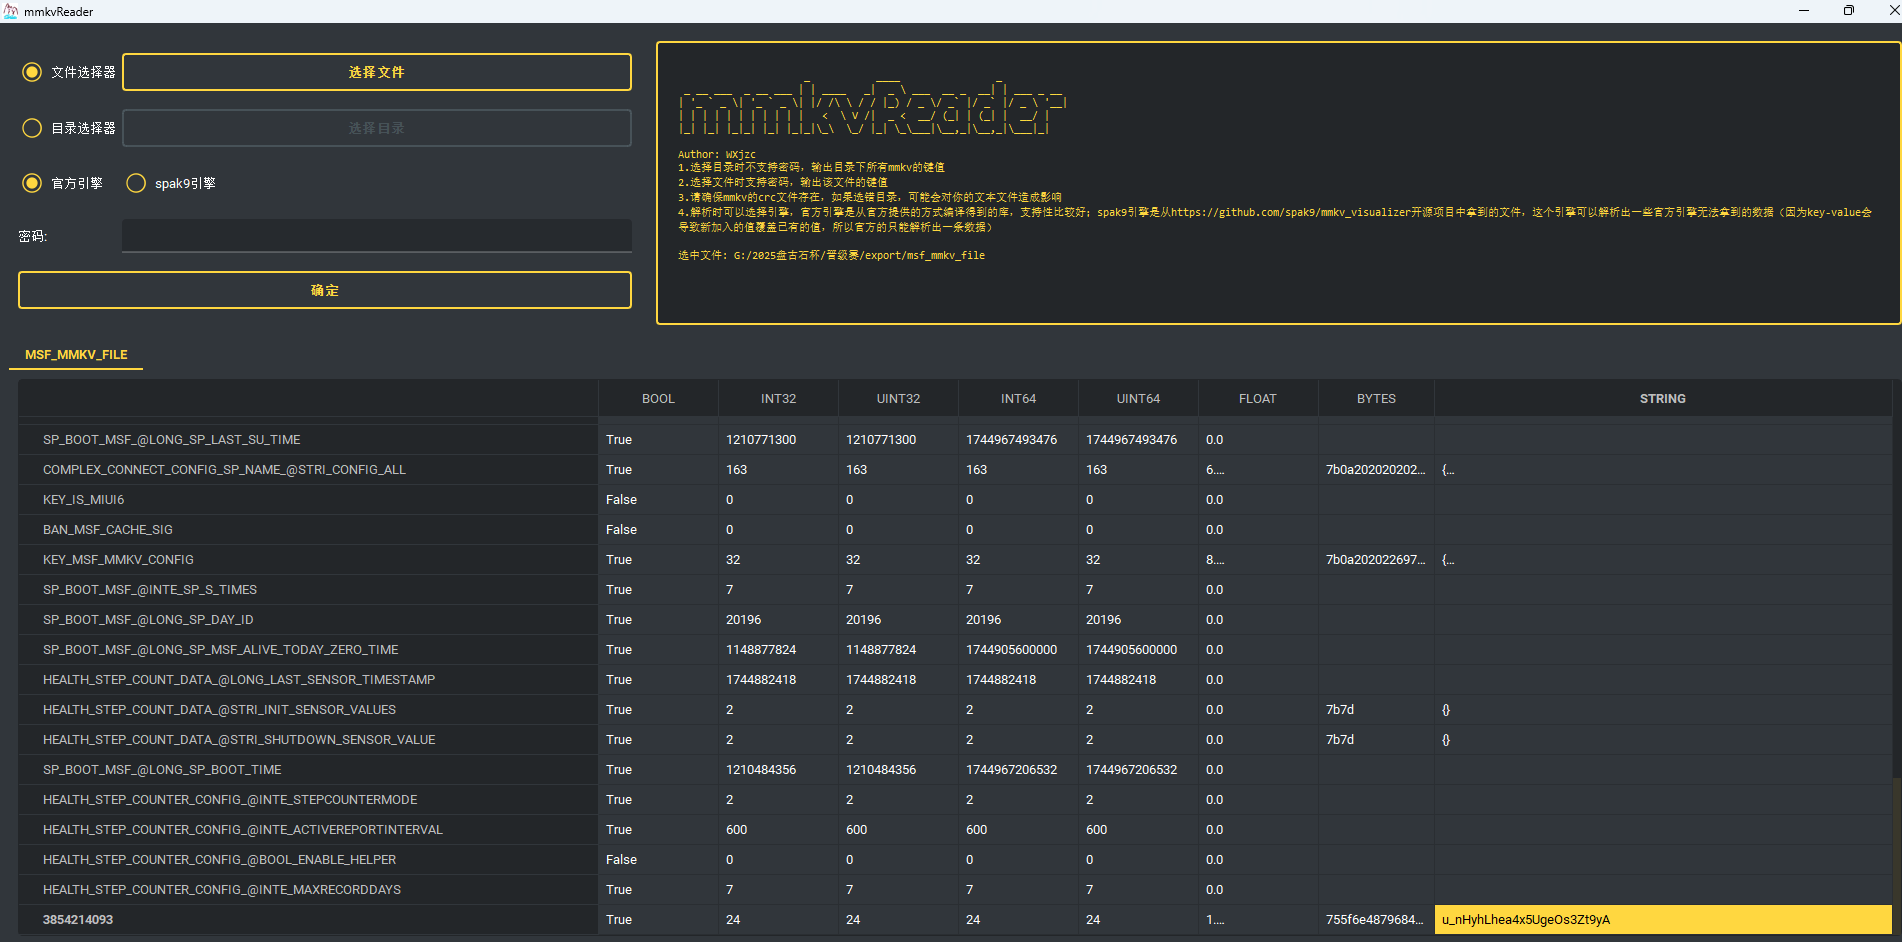The image size is (1902, 942).
Task: Sort by the BOOL column header
Action: coord(658,398)
